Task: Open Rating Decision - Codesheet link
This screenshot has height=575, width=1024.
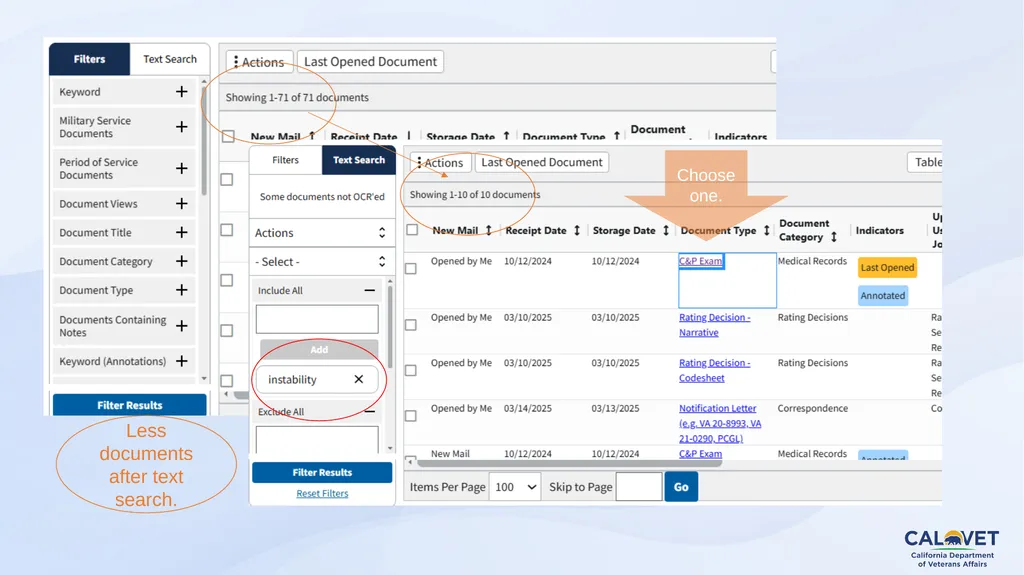Action: click(x=714, y=370)
